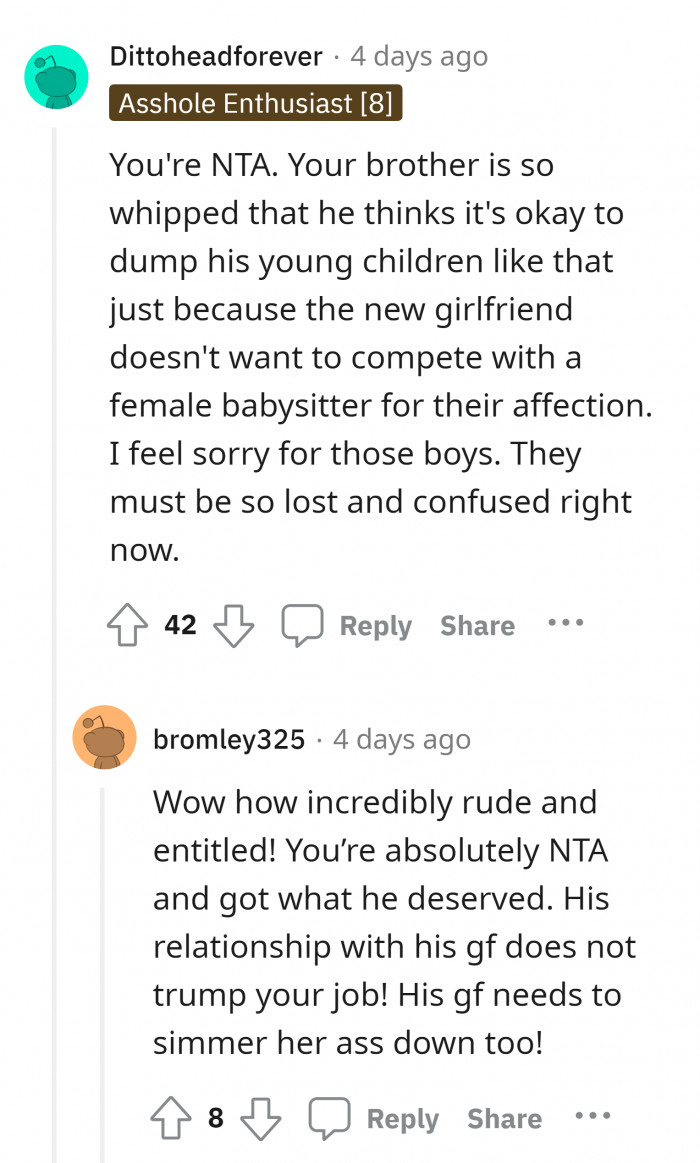Downvote bromley325's reply
Image resolution: width=700 pixels, height=1163 pixels.
[262, 1118]
